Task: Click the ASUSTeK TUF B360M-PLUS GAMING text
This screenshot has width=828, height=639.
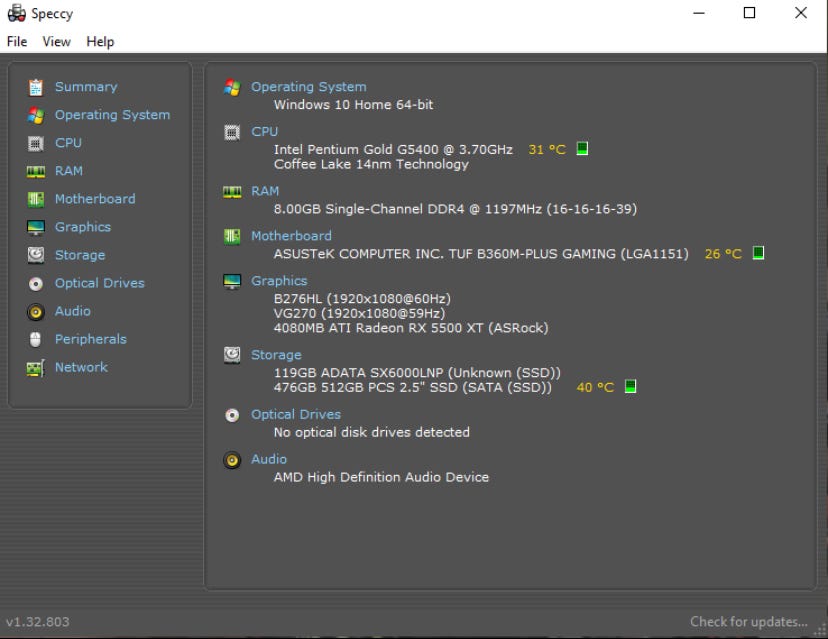Action: 481,254
